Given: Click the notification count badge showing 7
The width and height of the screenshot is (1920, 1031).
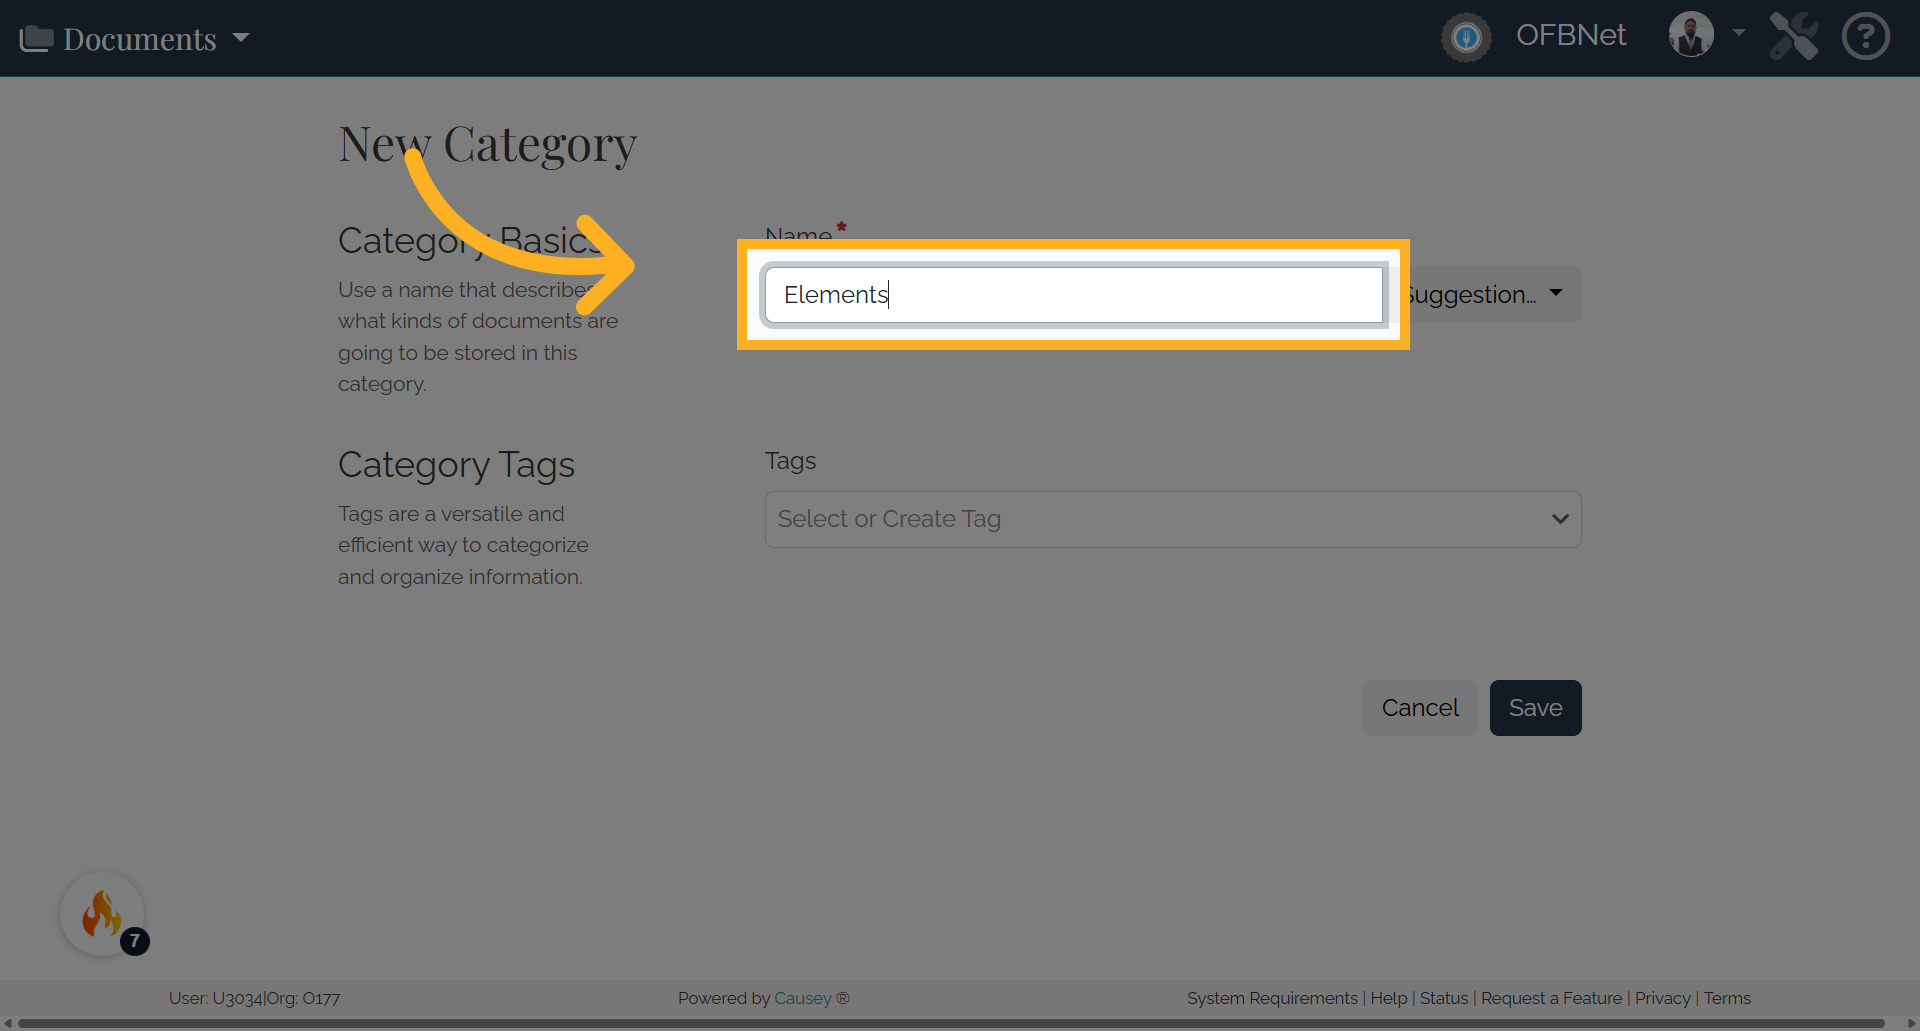Looking at the screenshot, I should click(135, 941).
